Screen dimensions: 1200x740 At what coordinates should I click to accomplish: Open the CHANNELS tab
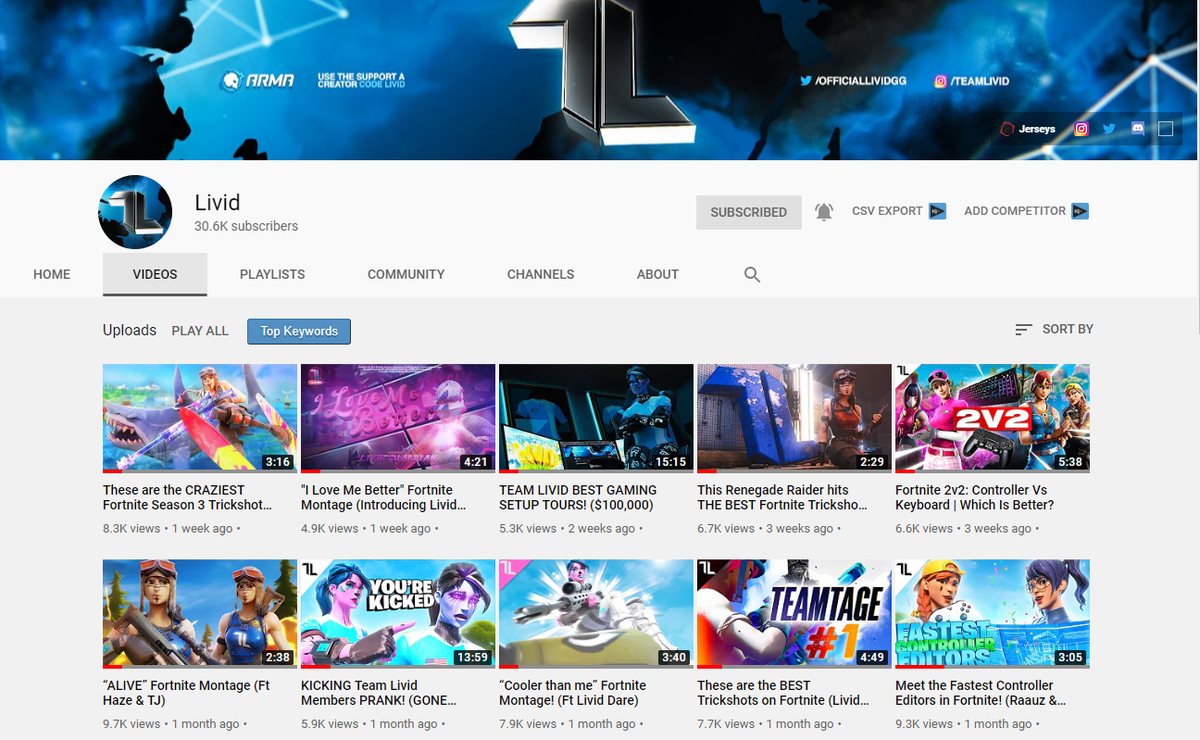541,274
